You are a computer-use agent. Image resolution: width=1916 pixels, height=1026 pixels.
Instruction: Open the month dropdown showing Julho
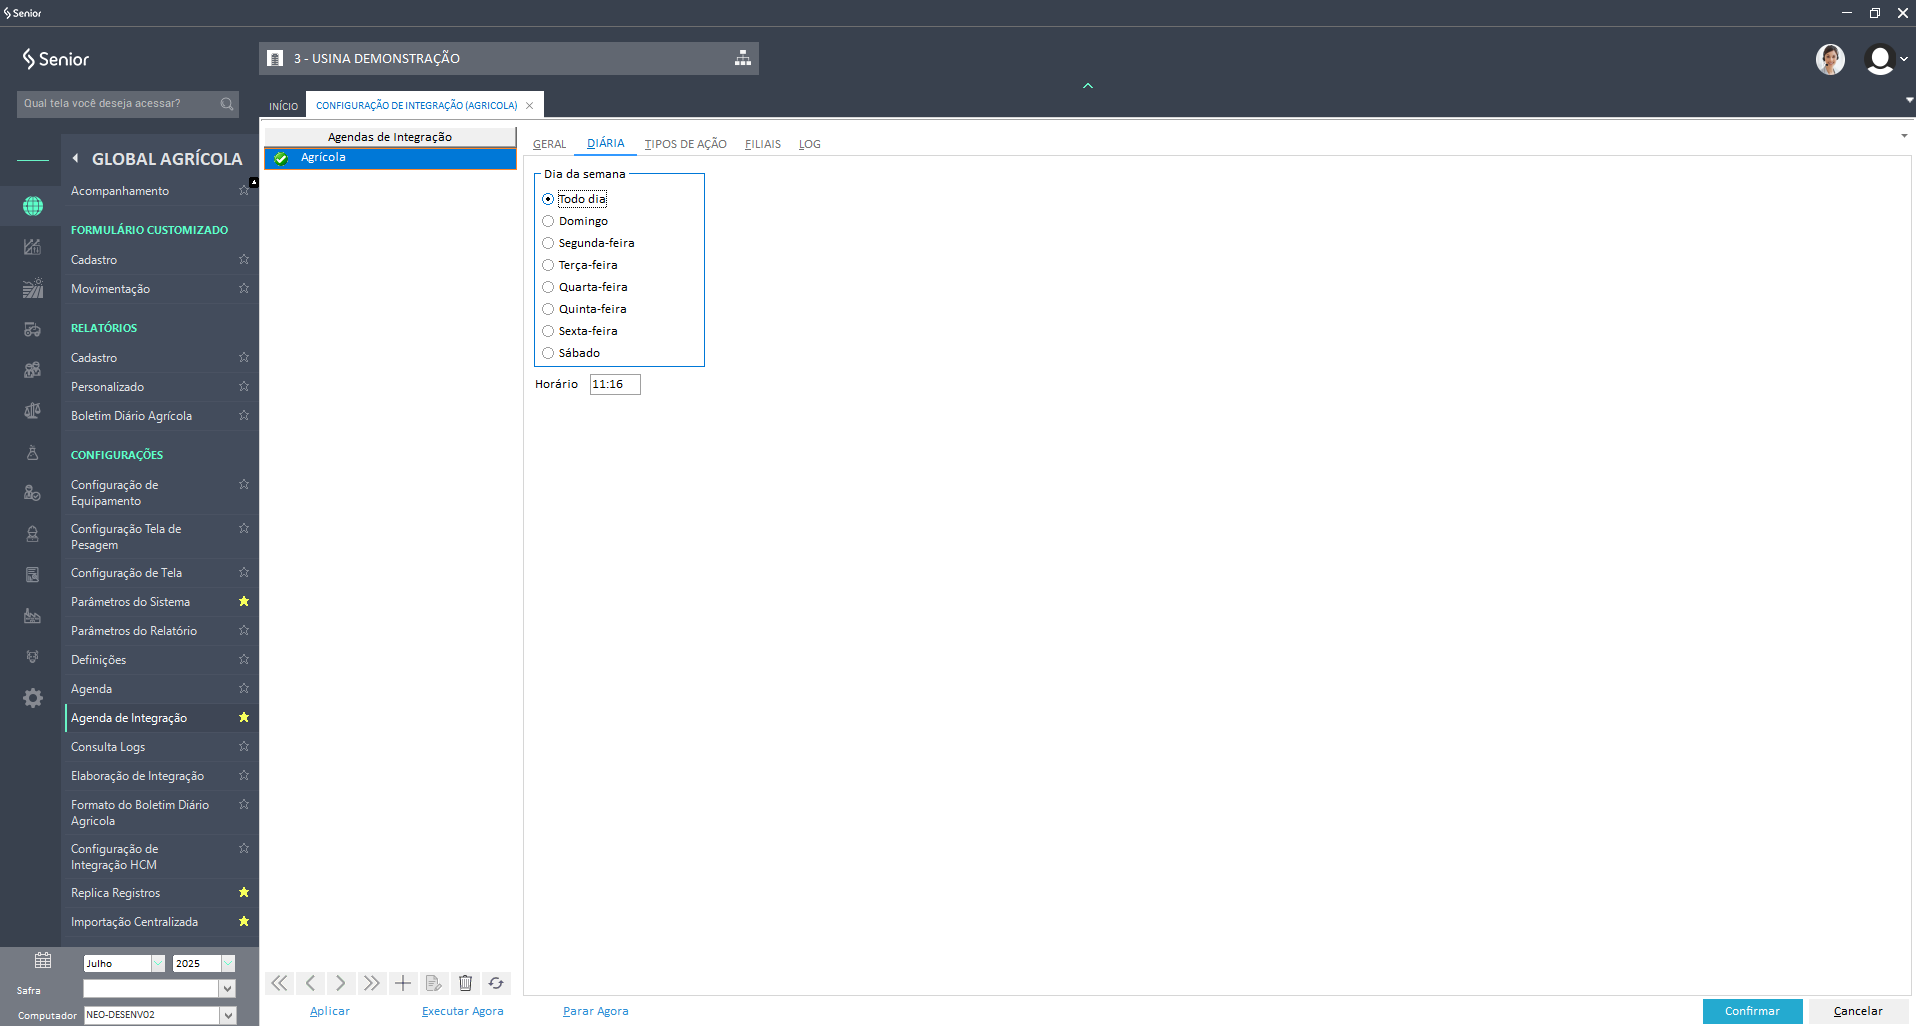158,963
